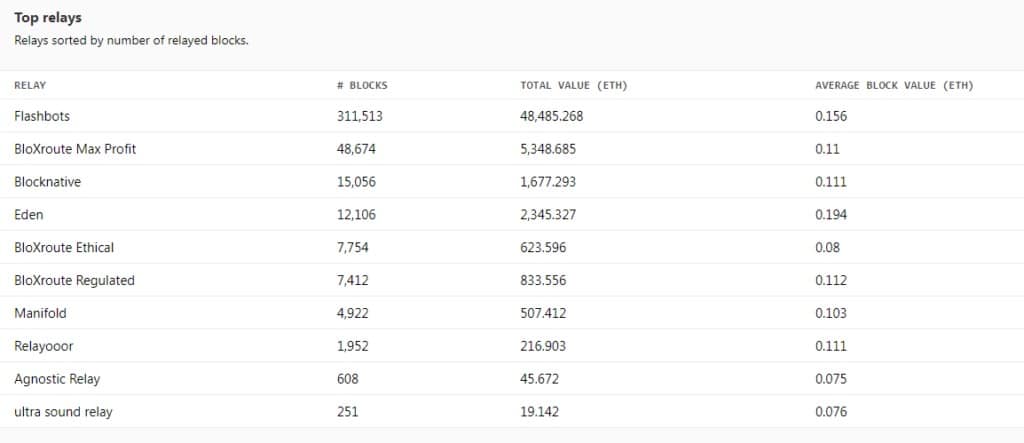Select the AVERAGE BLOCK VALUE (ETH) header
Viewport: 1024px width, 443px height.
tap(894, 86)
